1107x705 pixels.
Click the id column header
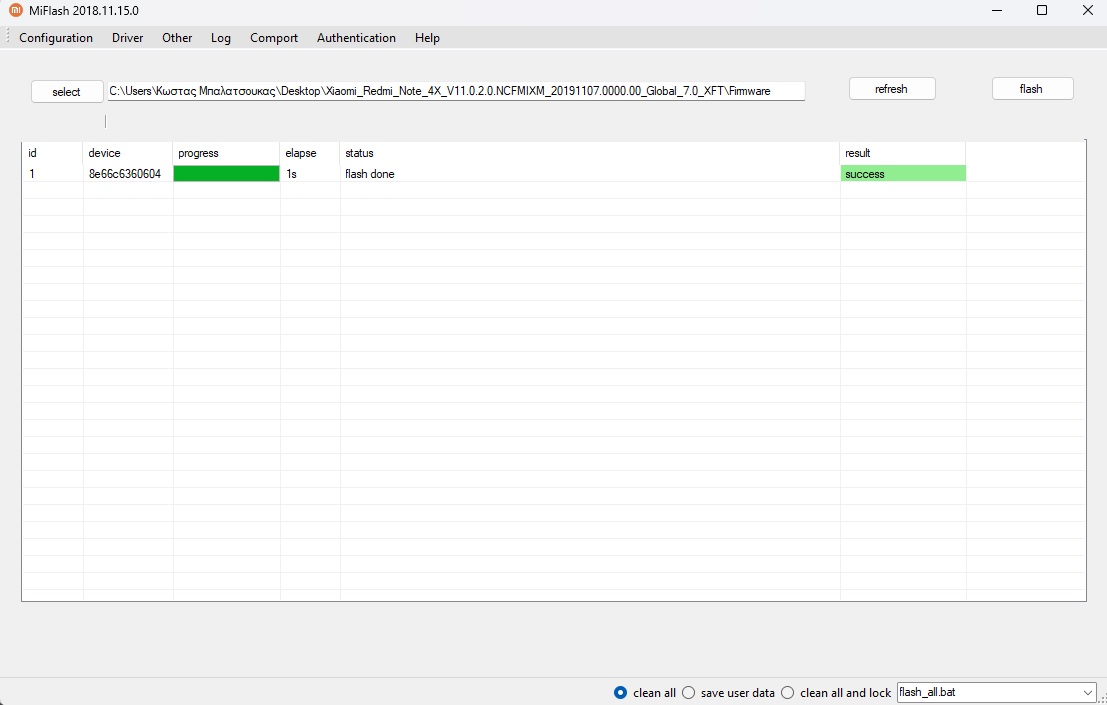pyautogui.click(x=53, y=153)
